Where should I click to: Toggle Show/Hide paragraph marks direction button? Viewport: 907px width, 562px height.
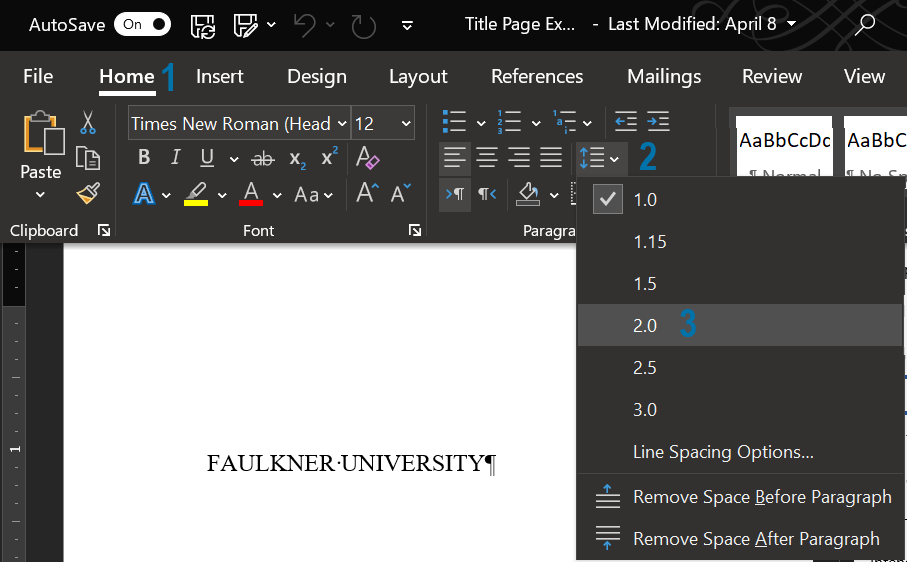click(x=455, y=194)
